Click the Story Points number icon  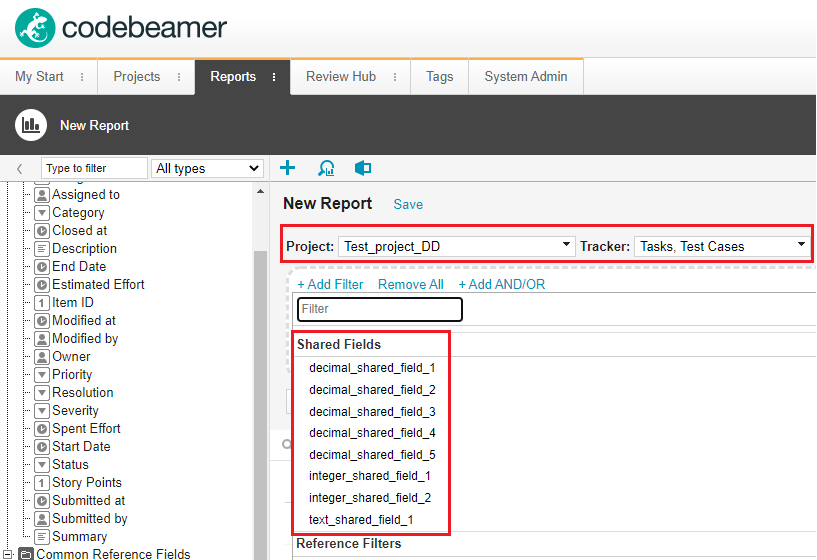(42, 482)
